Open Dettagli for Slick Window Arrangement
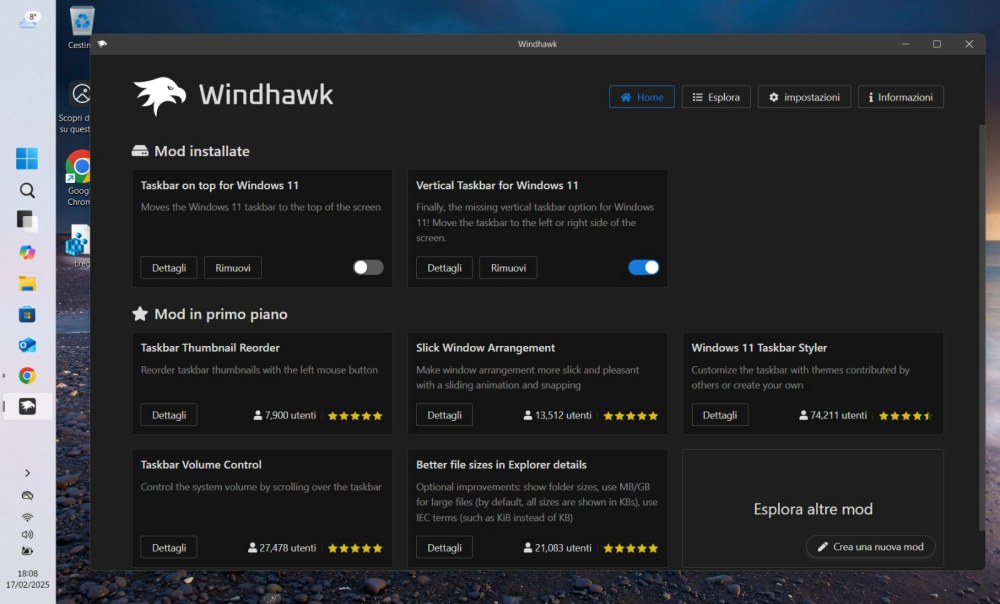 [445, 415]
